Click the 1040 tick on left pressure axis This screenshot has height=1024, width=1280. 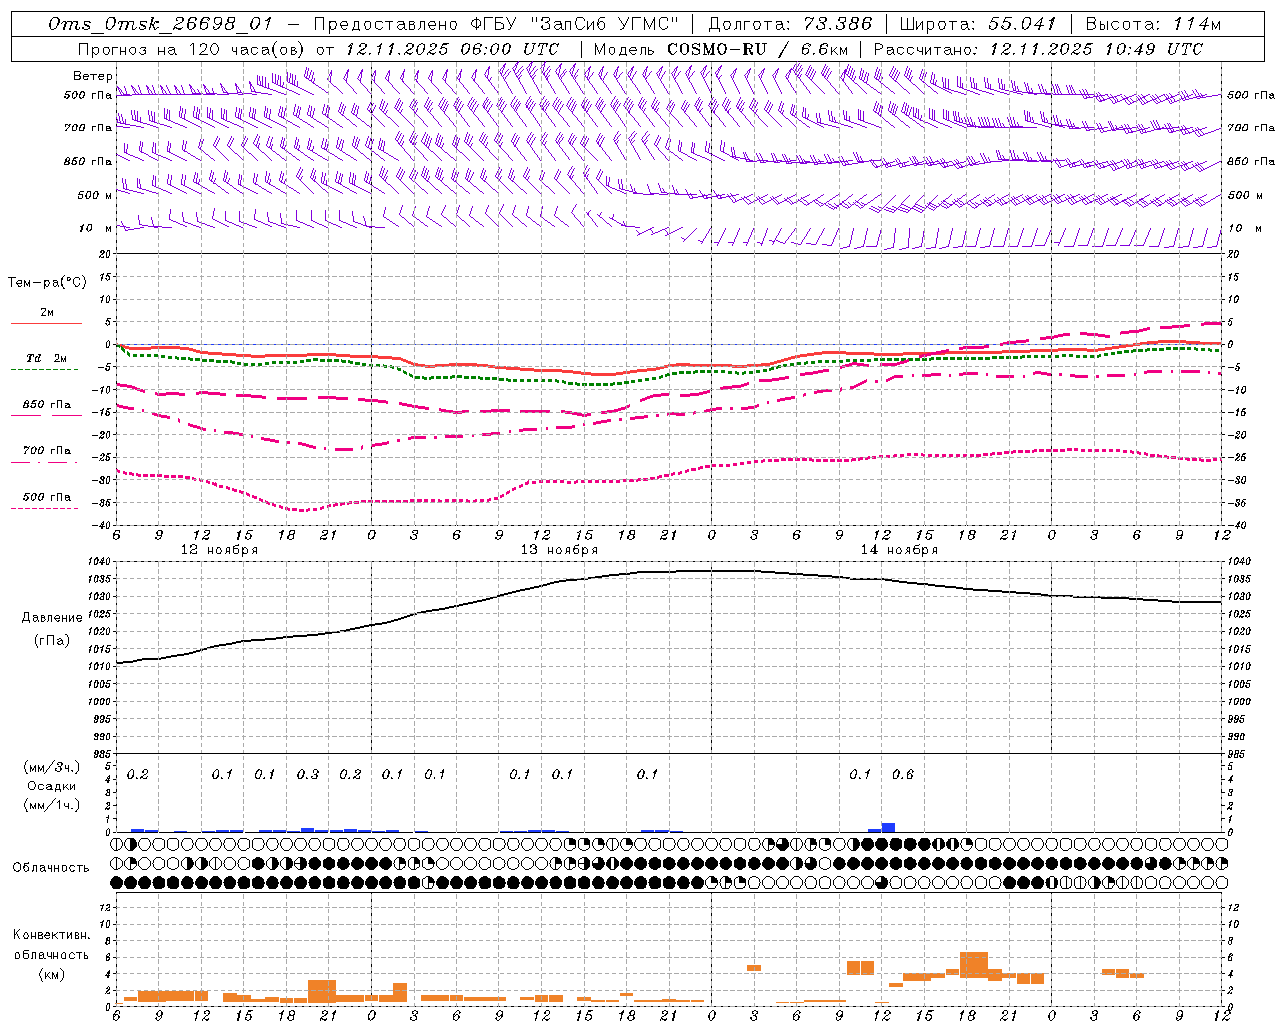click(101, 562)
